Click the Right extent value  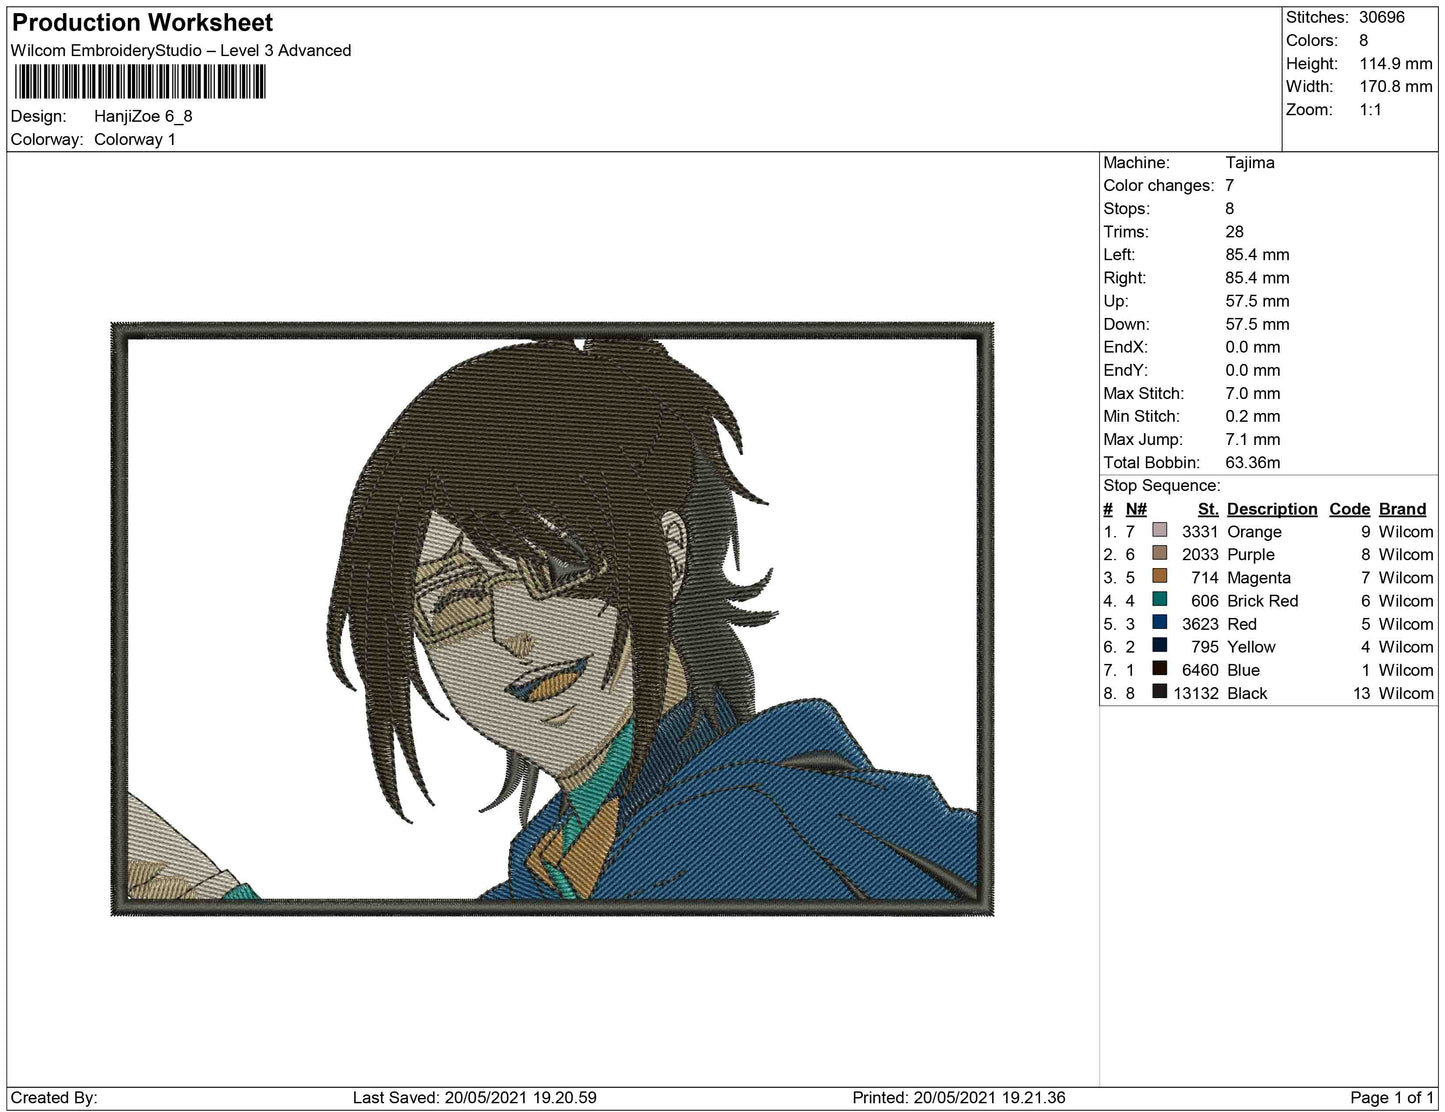1258,277
